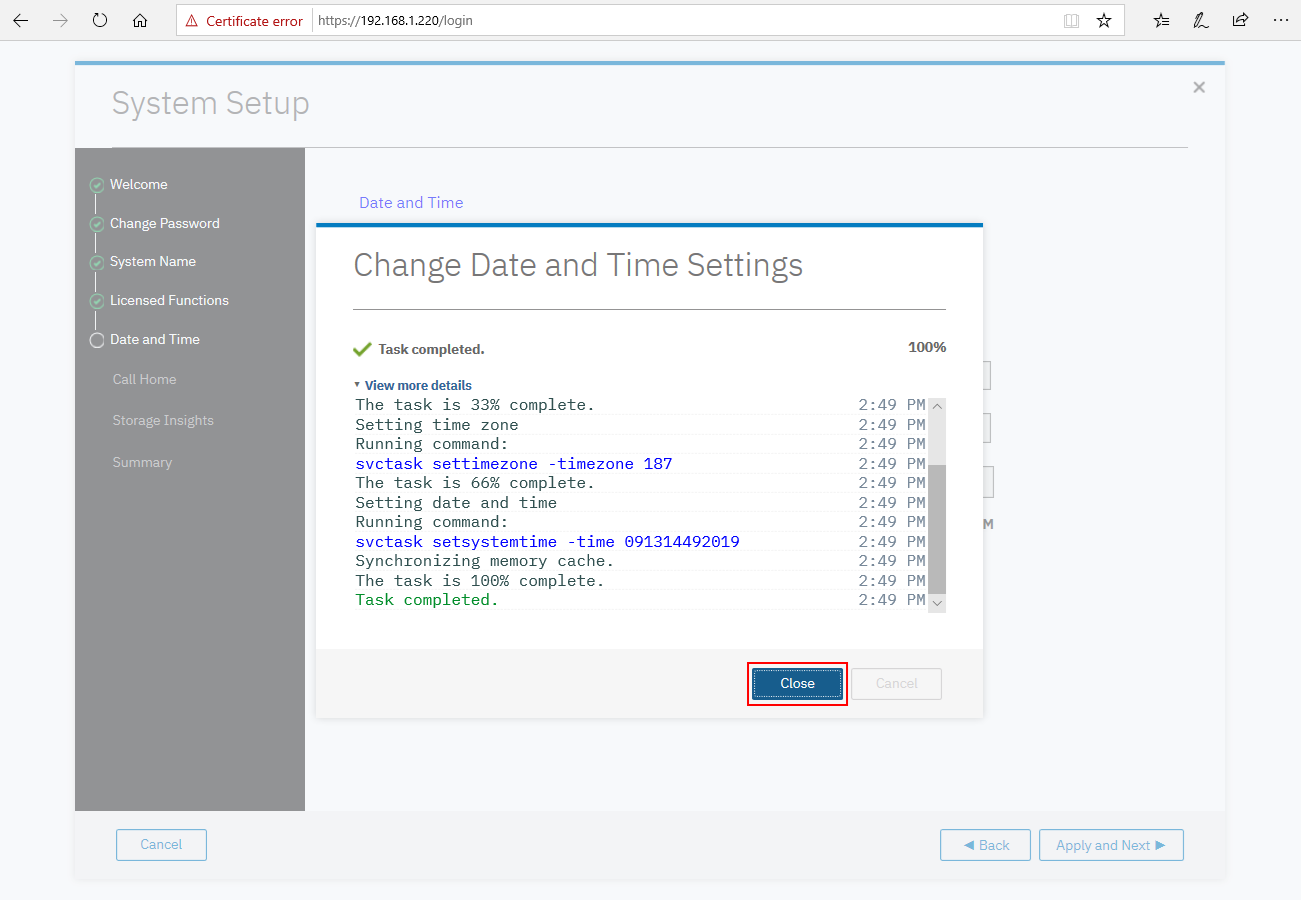Click the Add notes pen icon
The height and width of the screenshot is (900, 1301).
[1201, 20]
